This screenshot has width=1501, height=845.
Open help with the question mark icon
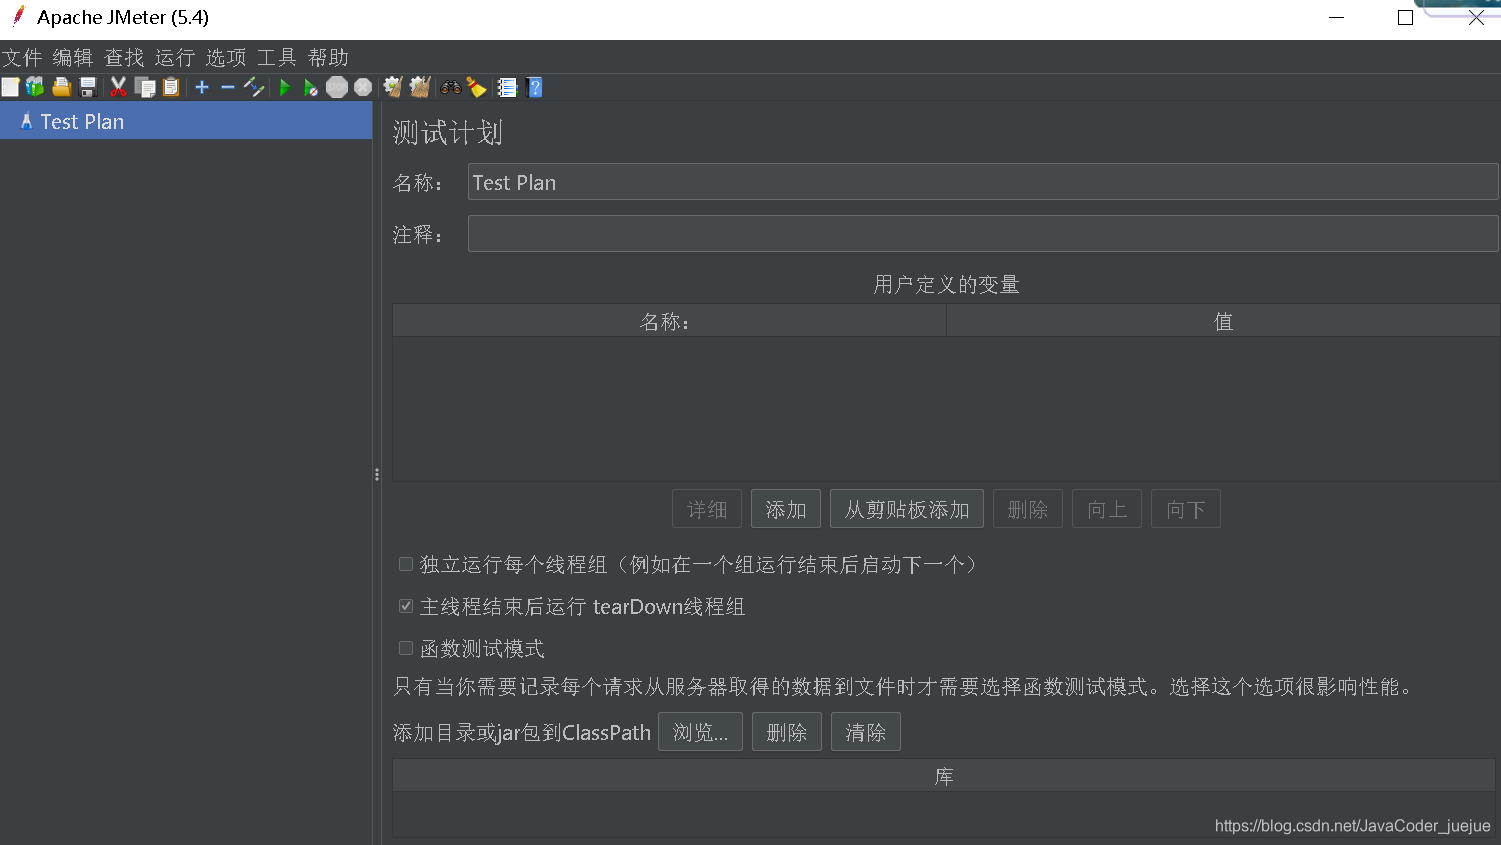[534, 87]
